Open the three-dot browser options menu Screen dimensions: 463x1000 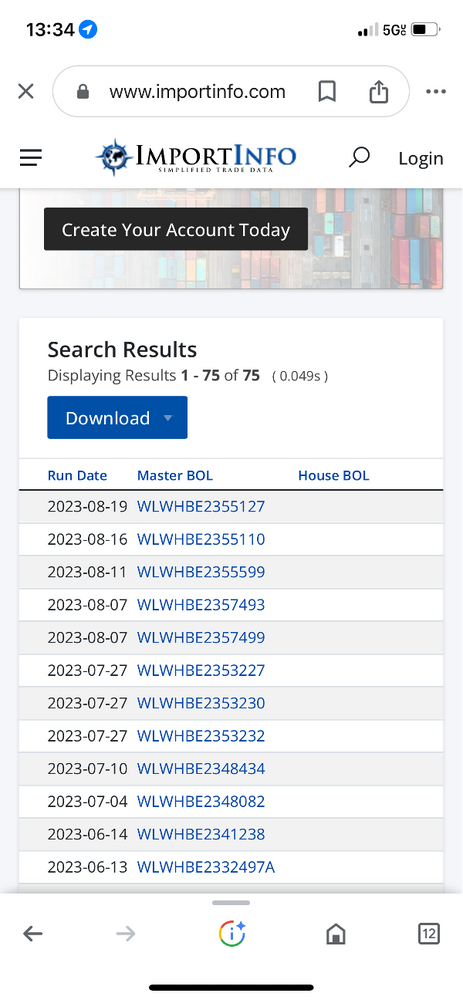pyautogui.click(x=436, y=92)
